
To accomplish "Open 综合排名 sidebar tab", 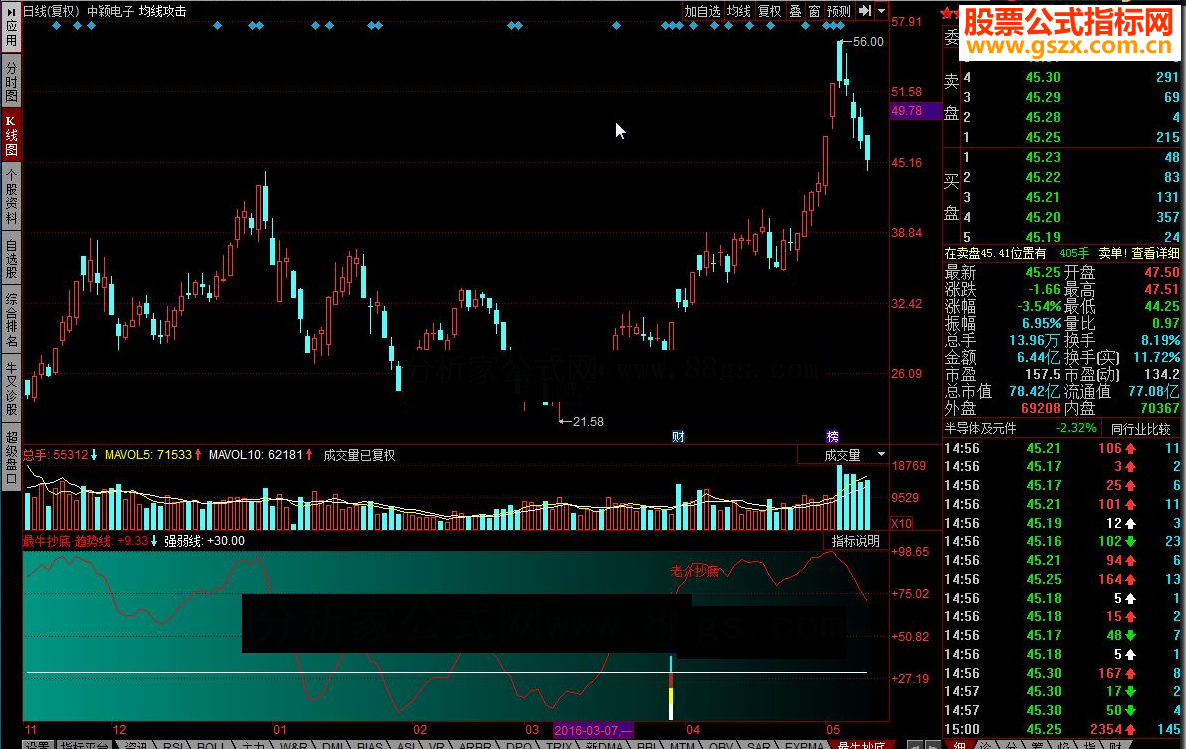I will tap(11, 319).
